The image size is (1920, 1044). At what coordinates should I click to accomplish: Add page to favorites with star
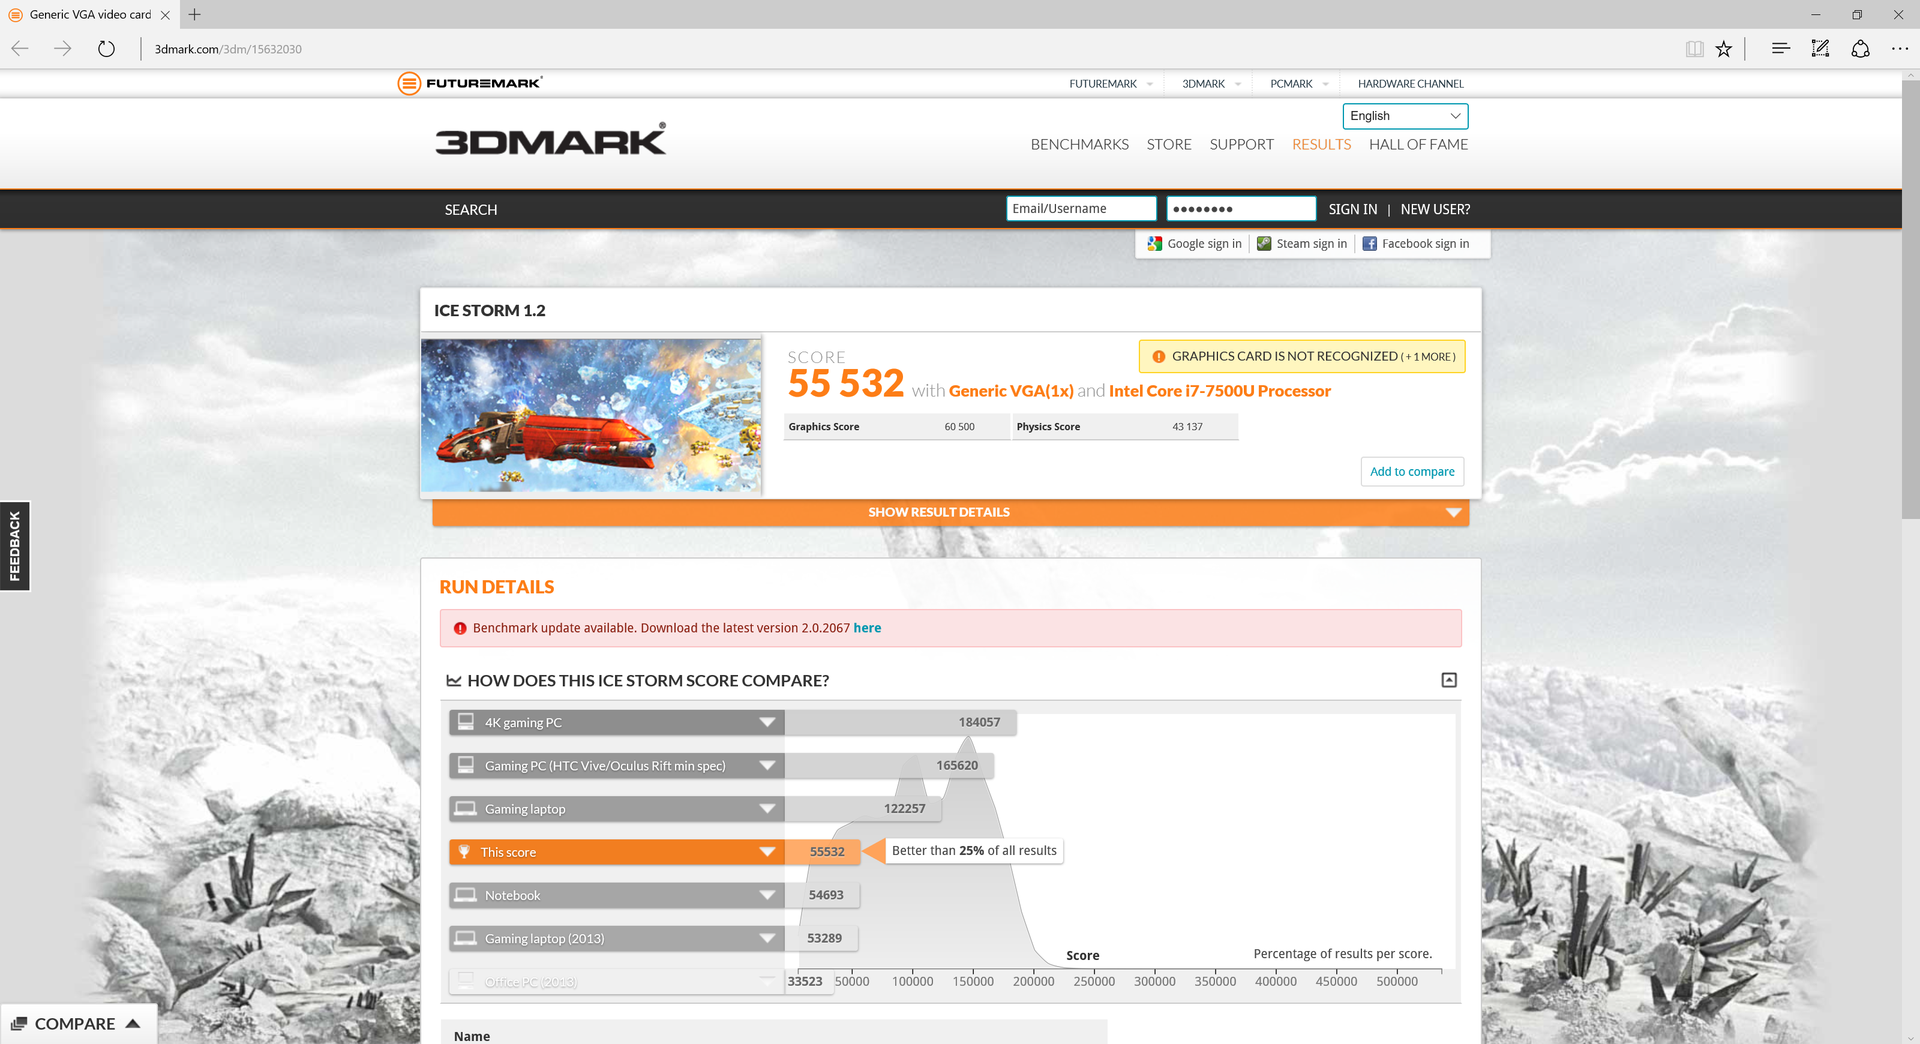1724,48
